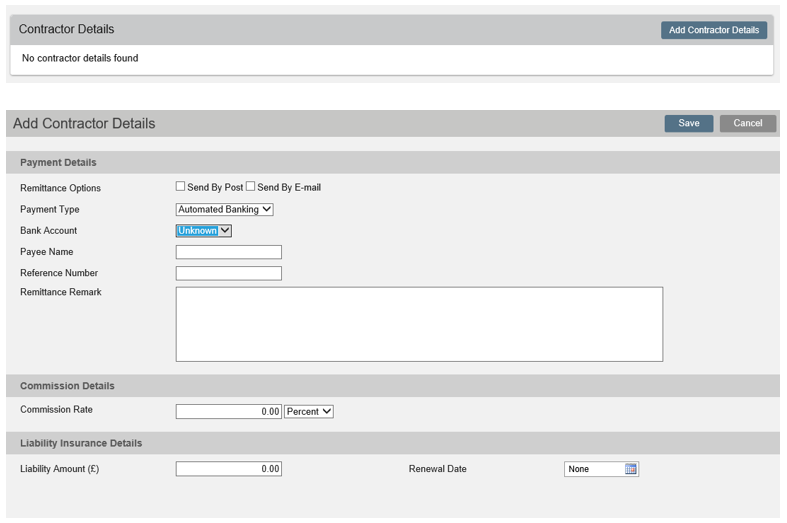This screenshot has width=787, height=523.
Task: Select the Liability Amount input field
Action: (x=228, y=469)
